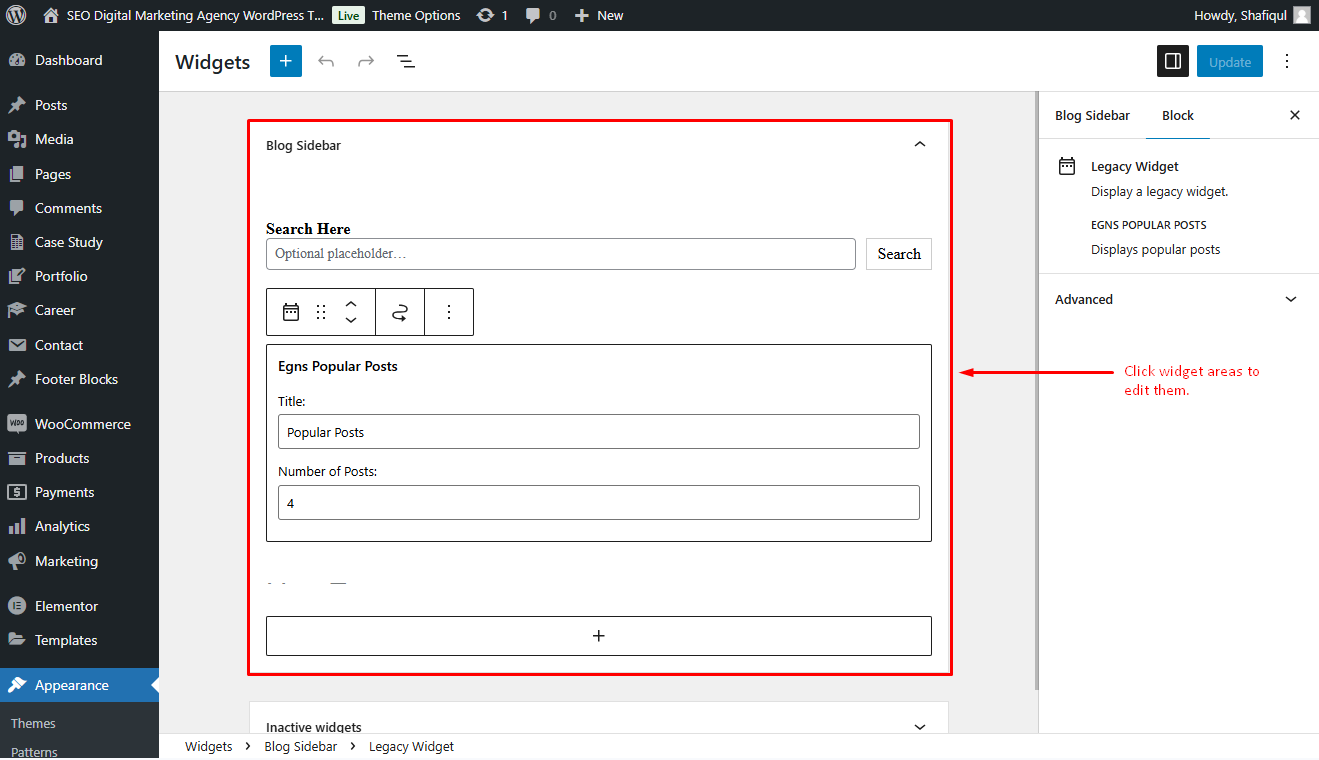The width and height of the screenshot is (1319, 760).
Task: Collapse the Blog Sidebar widget area
Action: [x=920, y=145]
